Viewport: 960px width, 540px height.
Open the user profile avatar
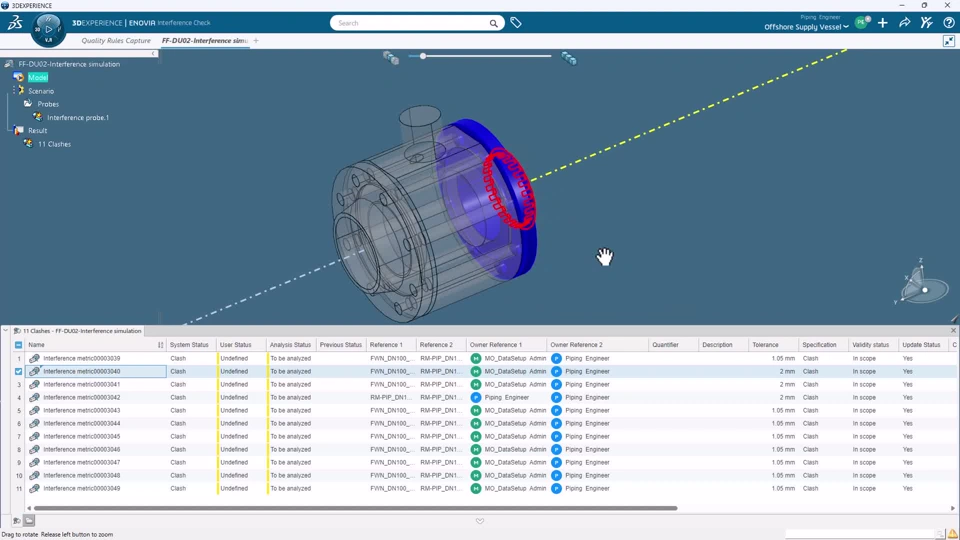pos(861,23)
